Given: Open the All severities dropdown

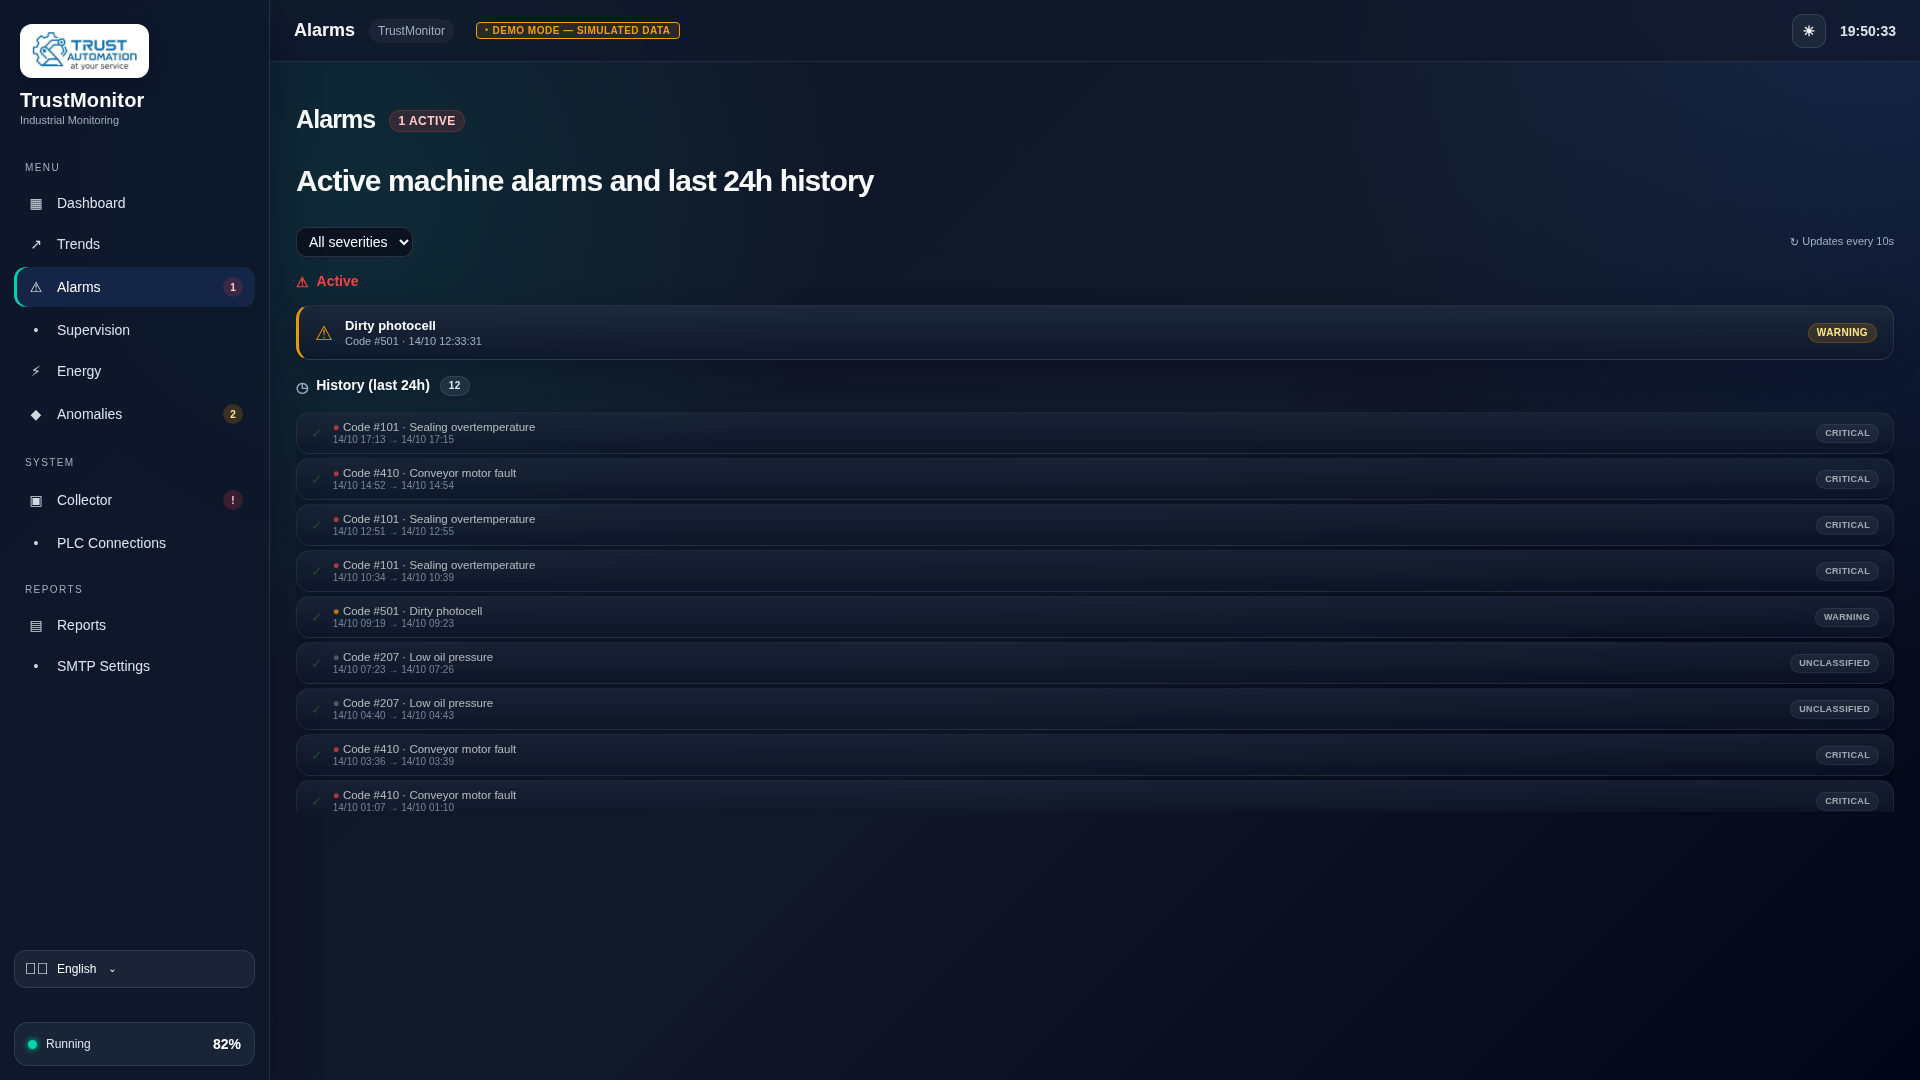Looking at the screenshot, I should pyautogui.click(x=354, y=242).
